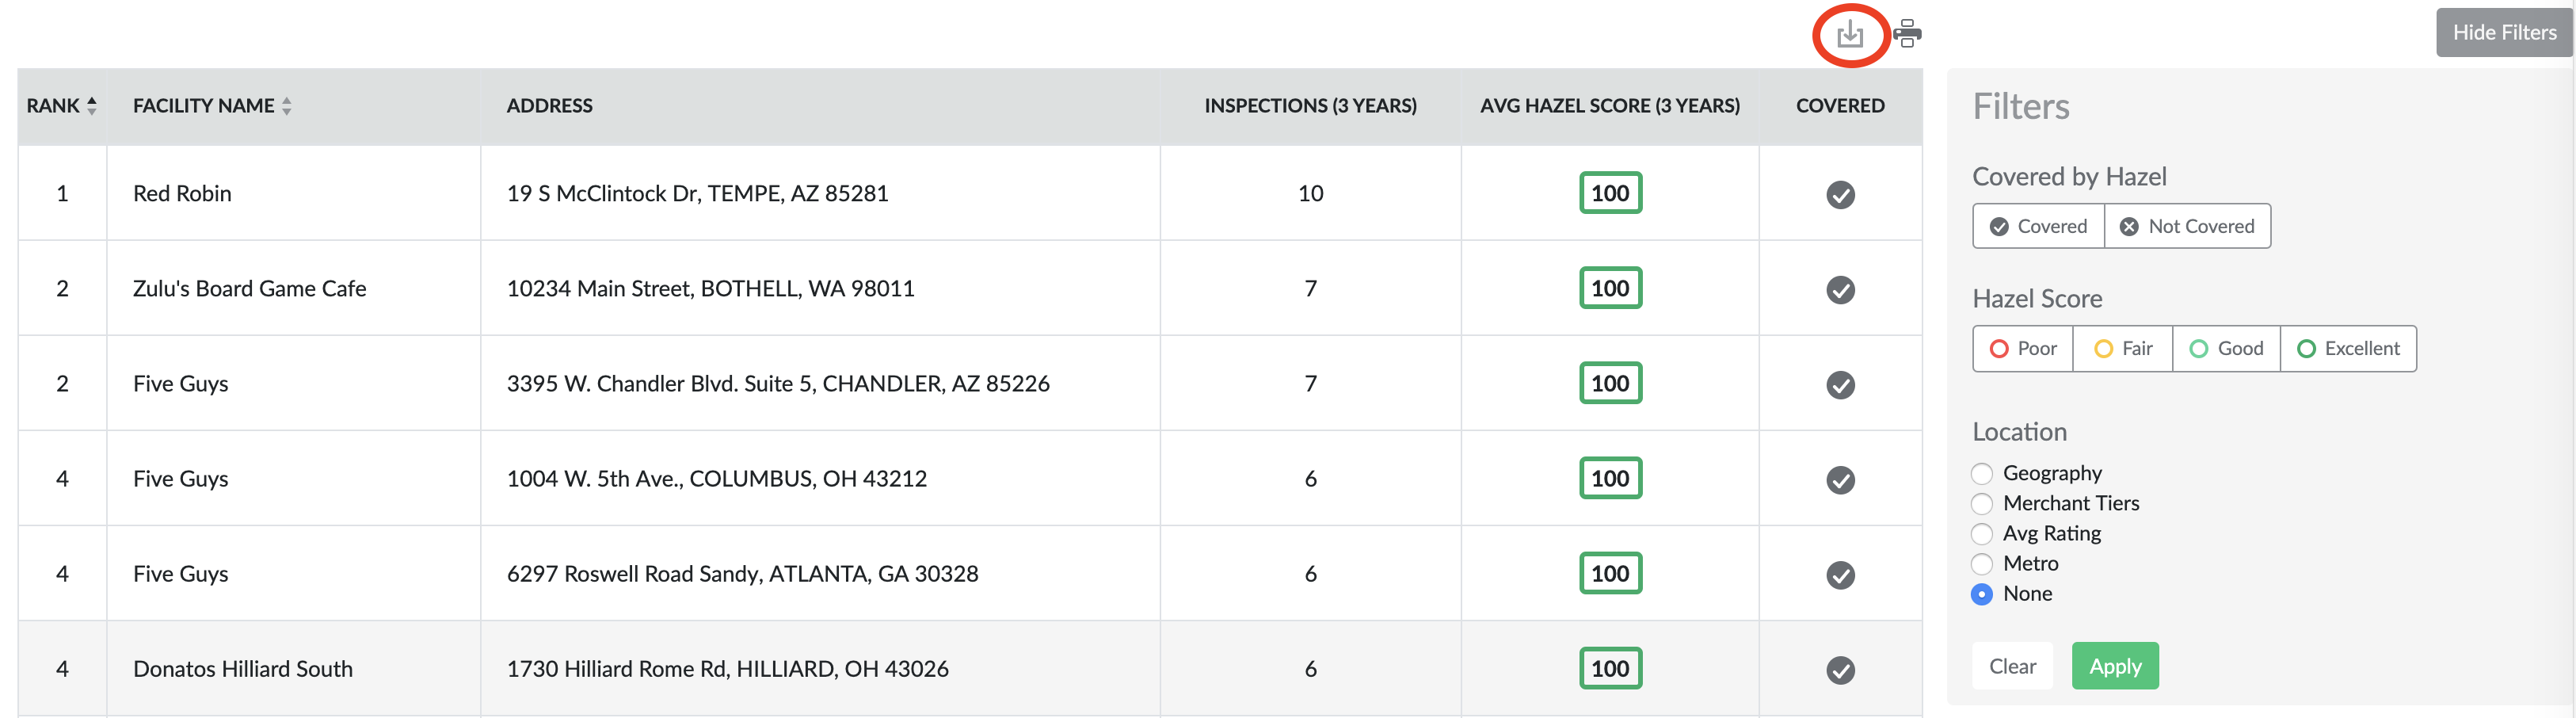Choose the Metro location radio button
Viewport: 2576px width, 718px height.
[1981, 564]
